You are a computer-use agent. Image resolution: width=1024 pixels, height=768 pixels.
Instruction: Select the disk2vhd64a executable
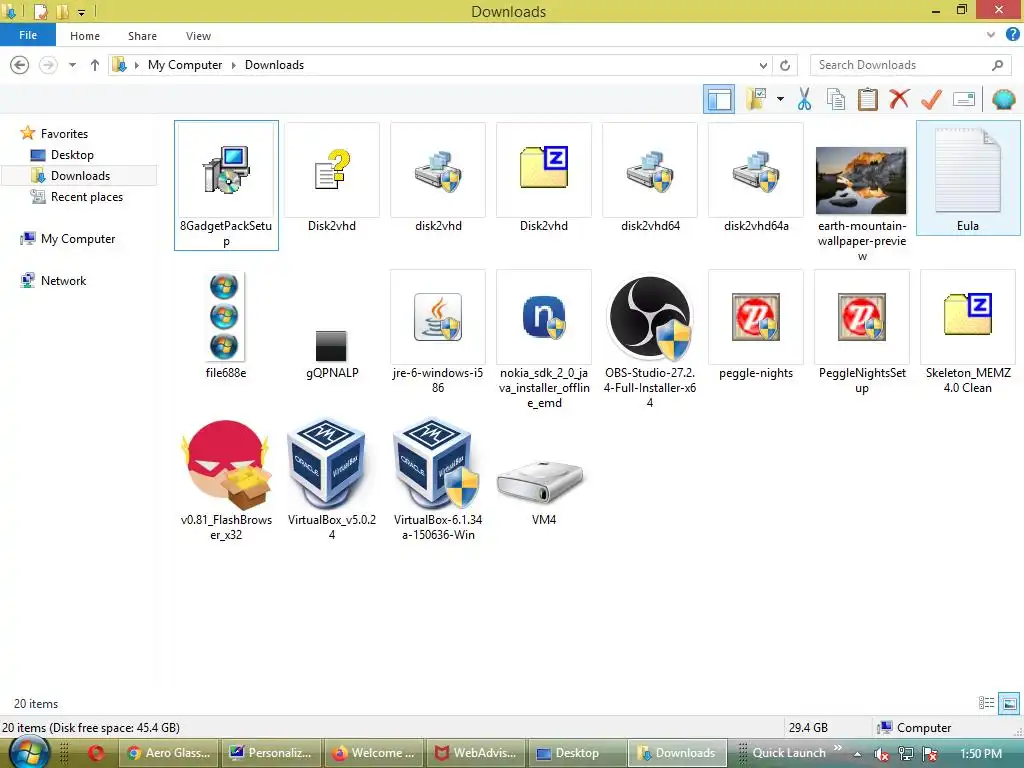click(756, 178)
